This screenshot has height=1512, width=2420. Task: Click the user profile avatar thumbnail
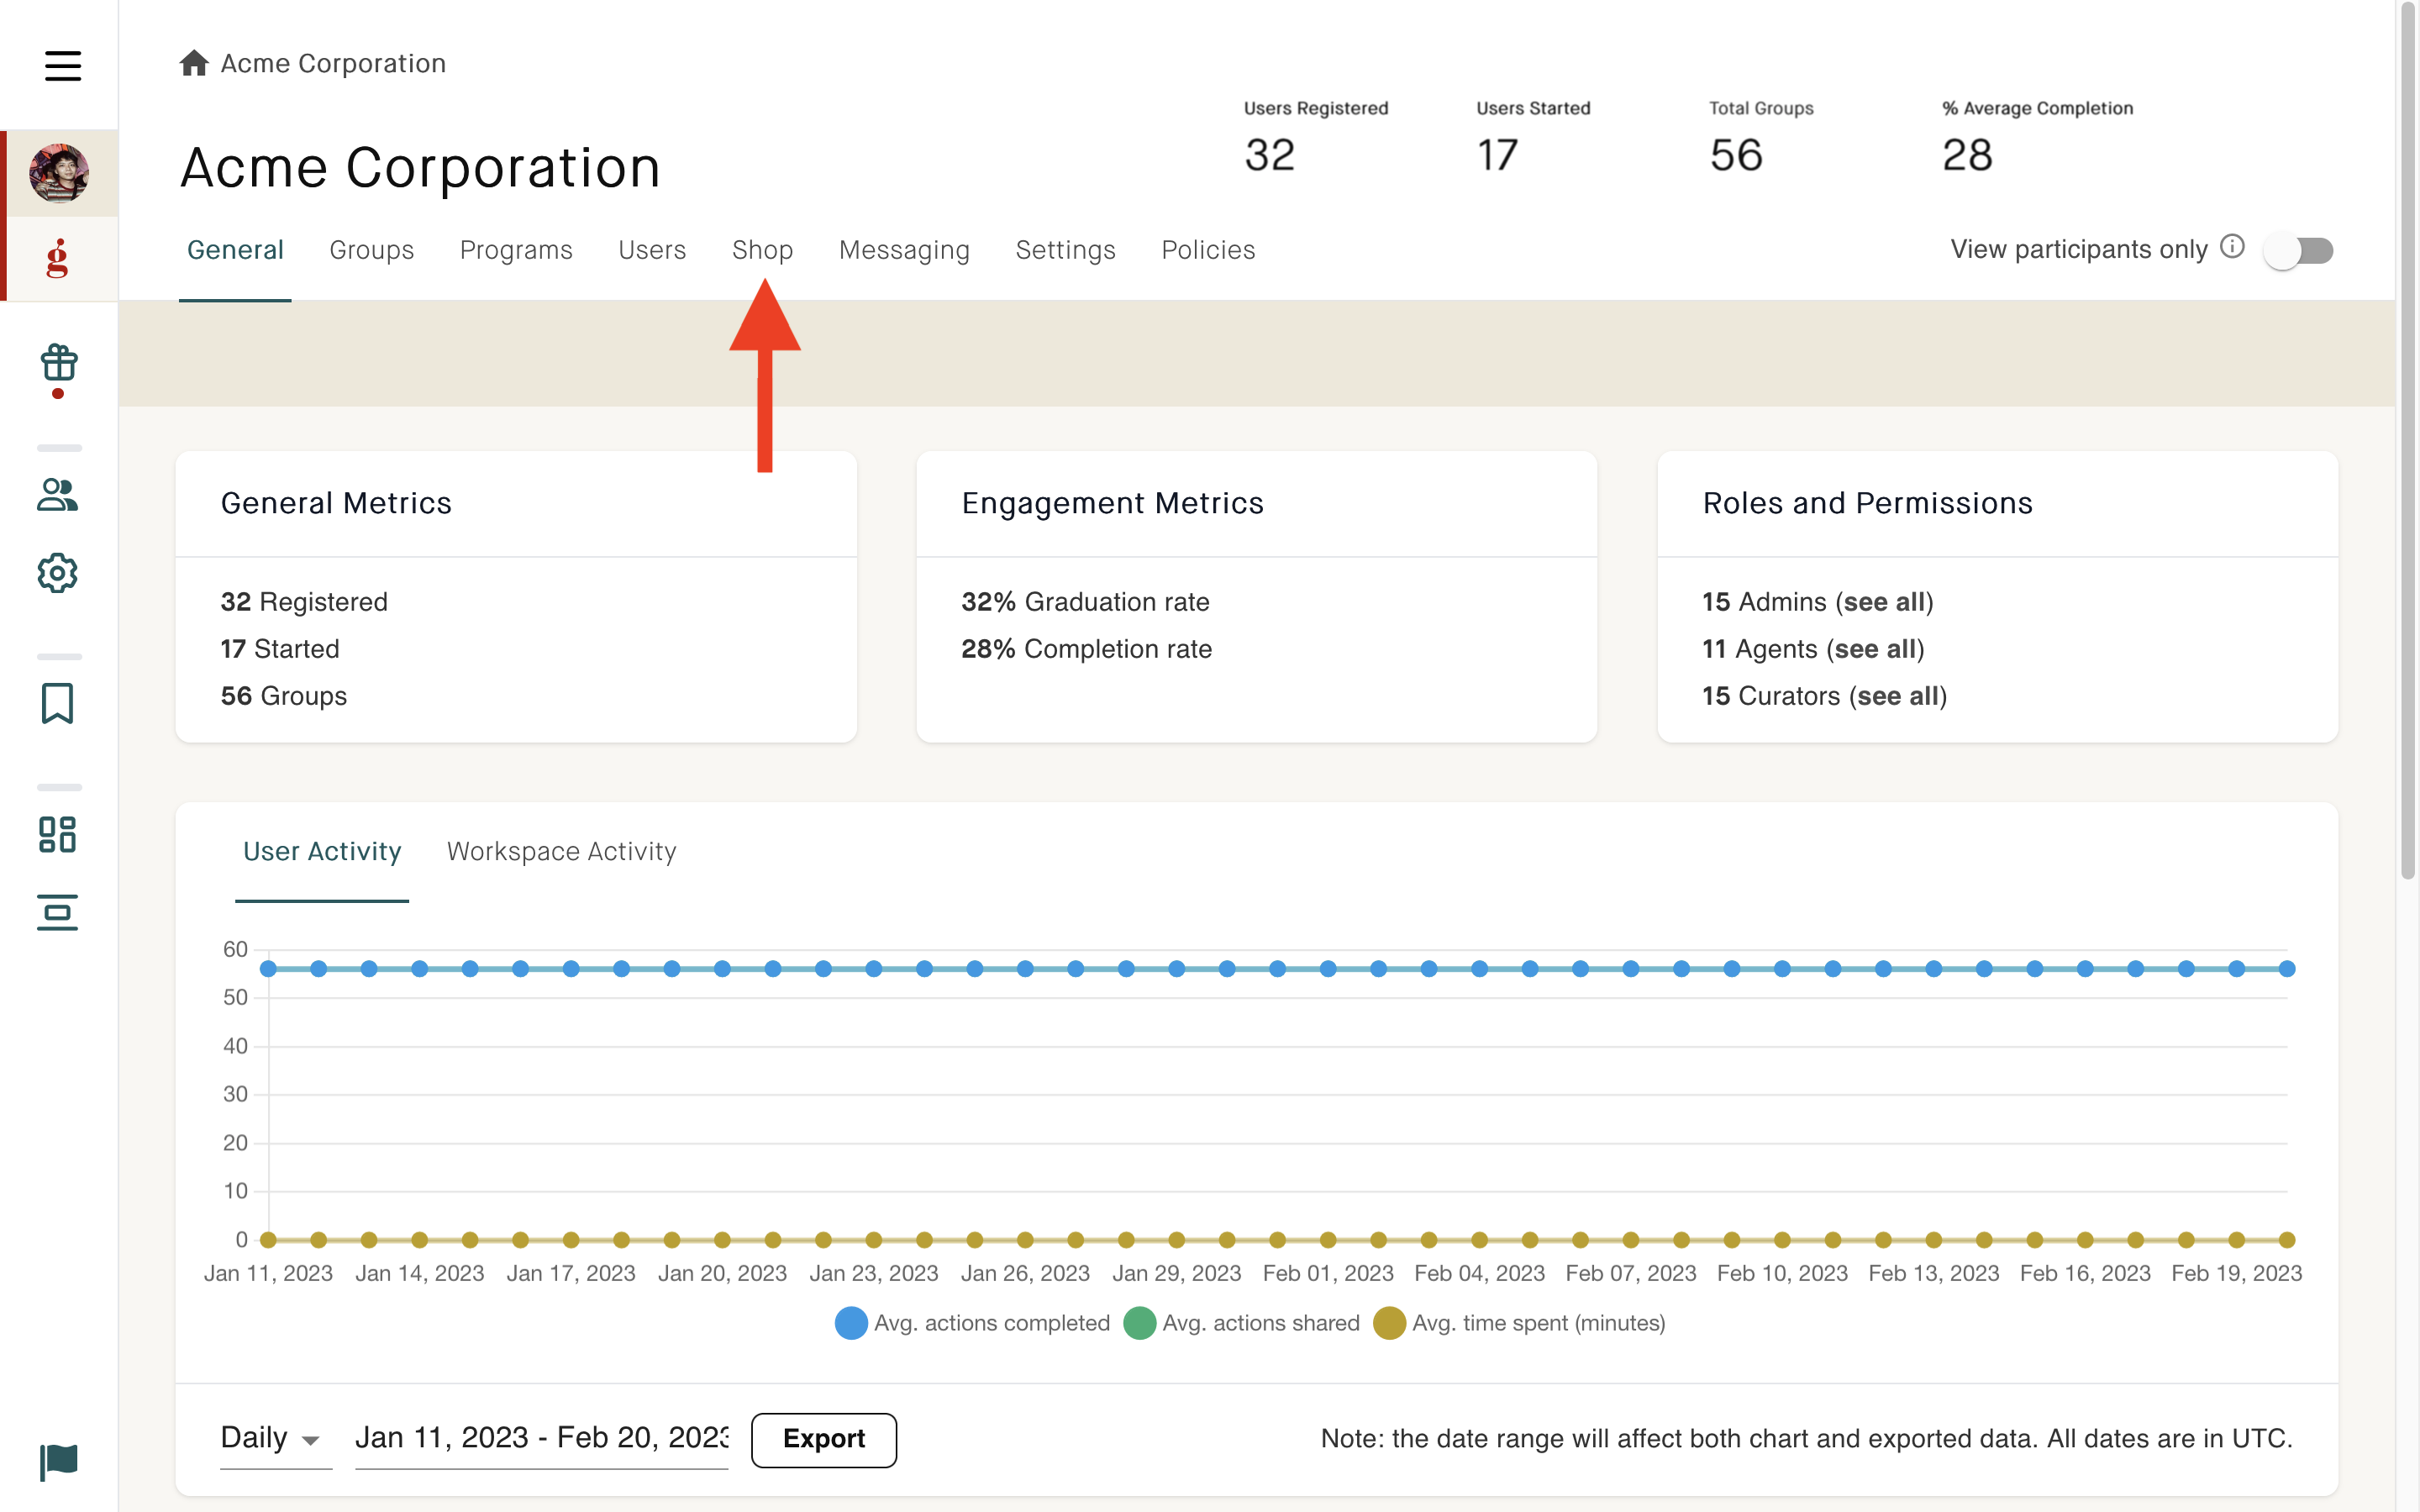coord(59,173)
